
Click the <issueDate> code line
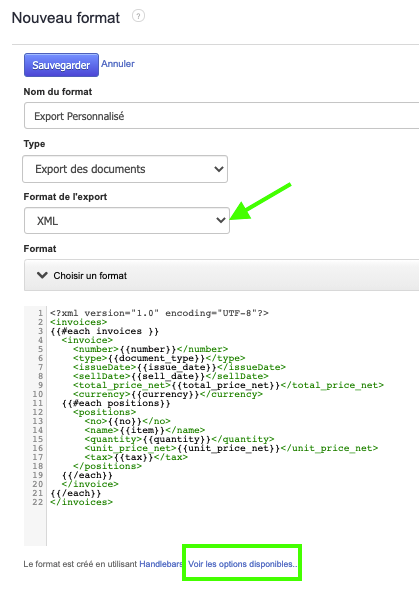point(179,367)
